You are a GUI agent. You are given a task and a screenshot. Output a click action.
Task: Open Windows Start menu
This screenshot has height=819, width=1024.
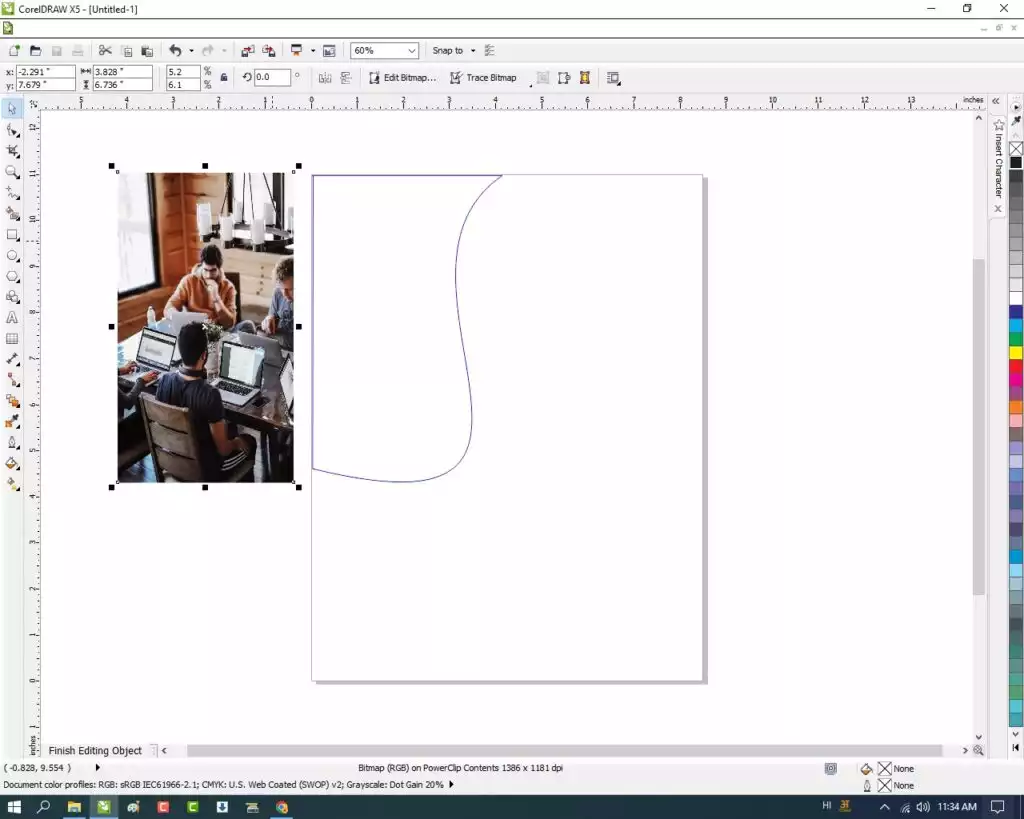pyautogui.click(x=14, y=807)
